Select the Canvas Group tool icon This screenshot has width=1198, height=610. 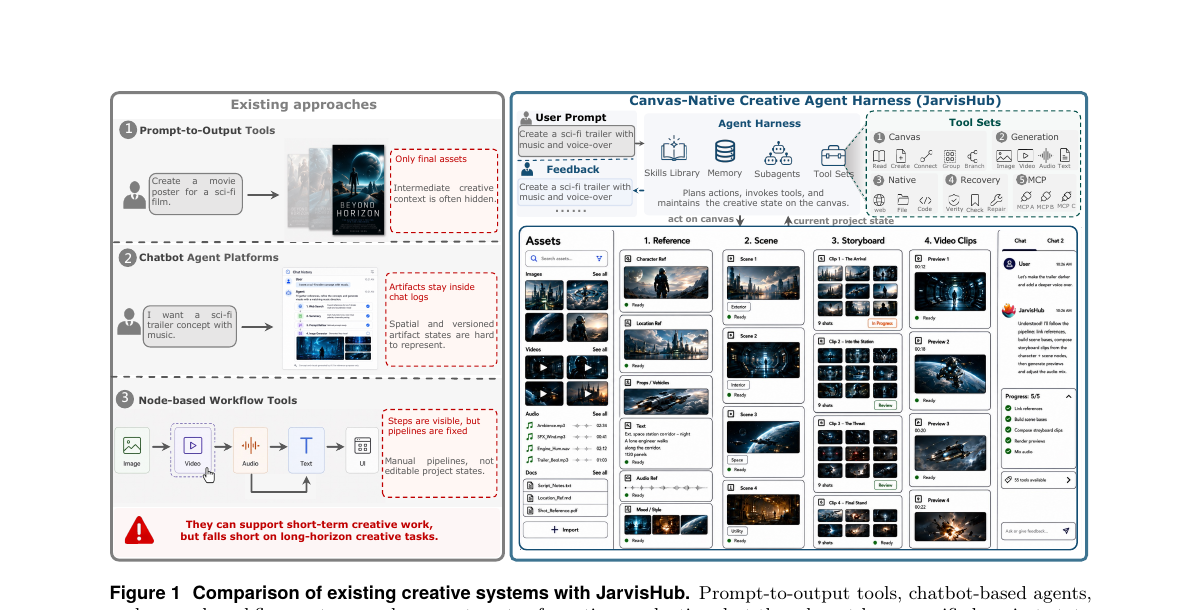pyautogui.click(x=950, y=156)
